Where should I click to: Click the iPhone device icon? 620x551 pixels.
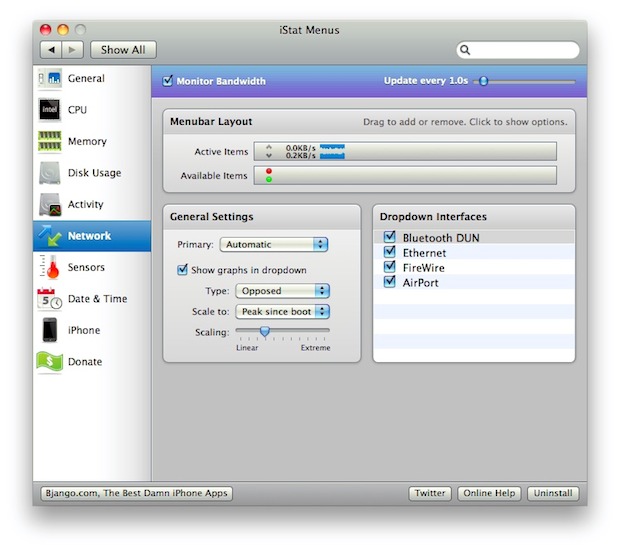(x=50, y=330)
